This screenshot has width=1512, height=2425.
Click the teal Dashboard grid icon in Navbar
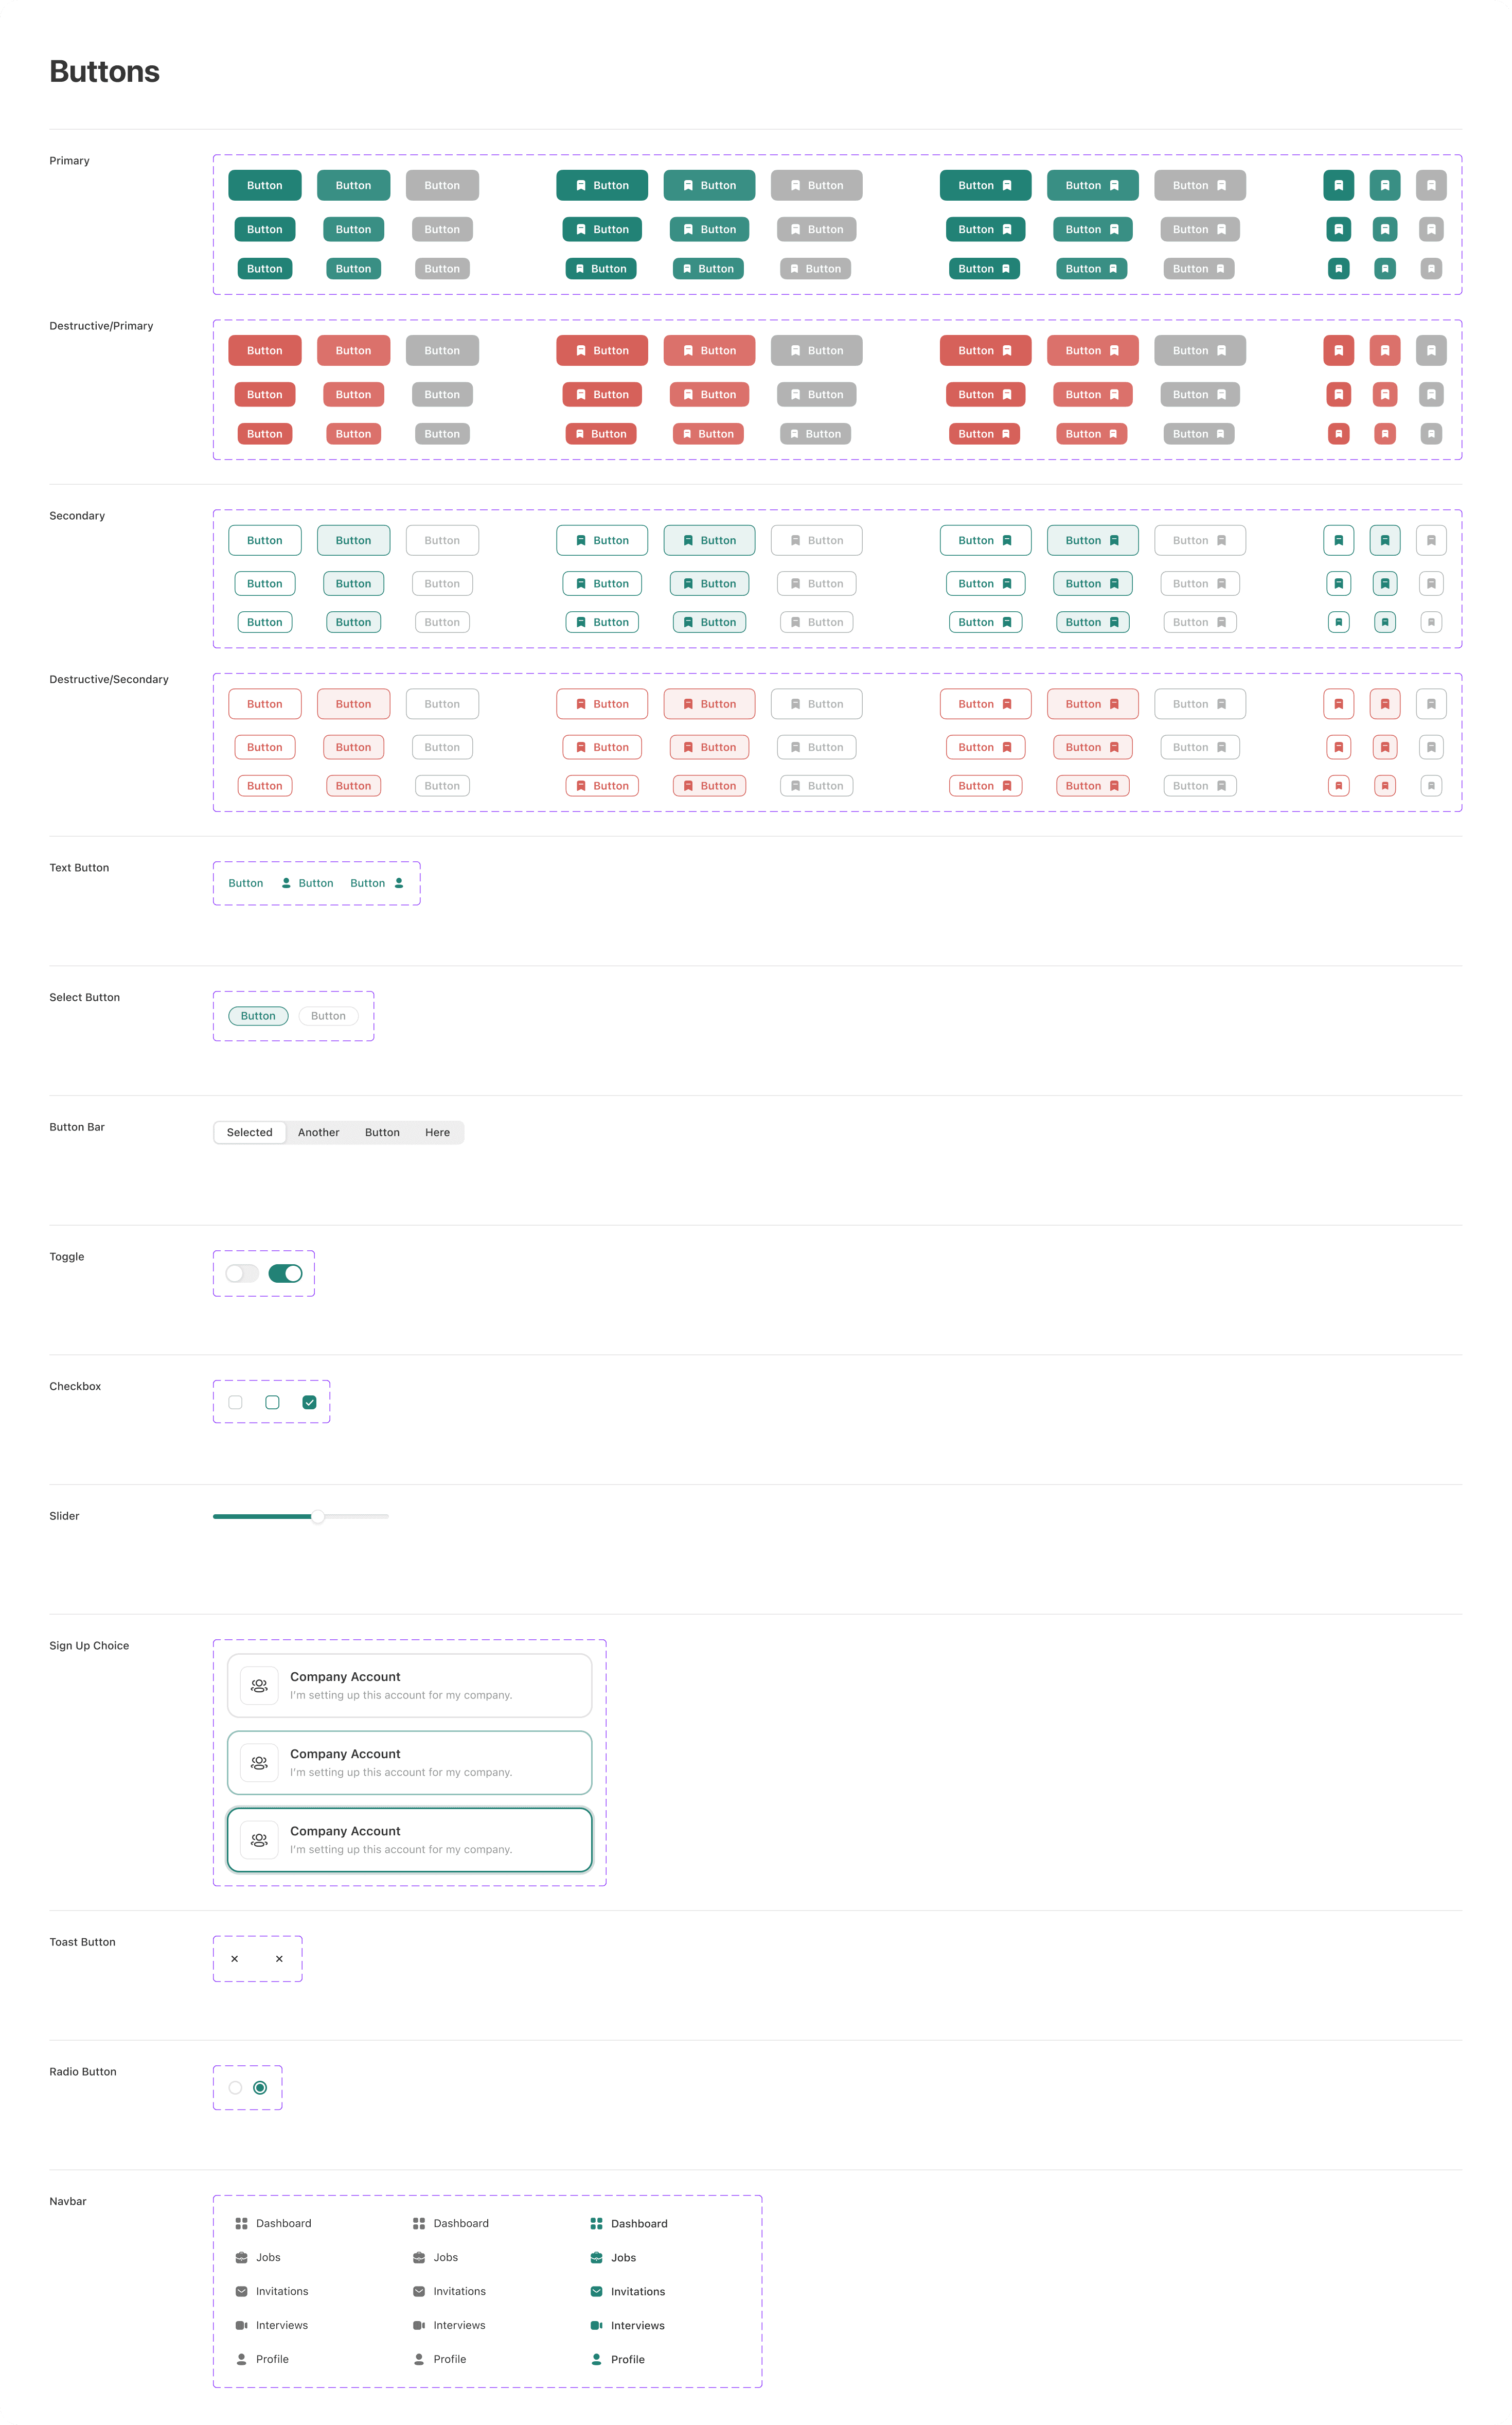click(x=596, y=2223)
